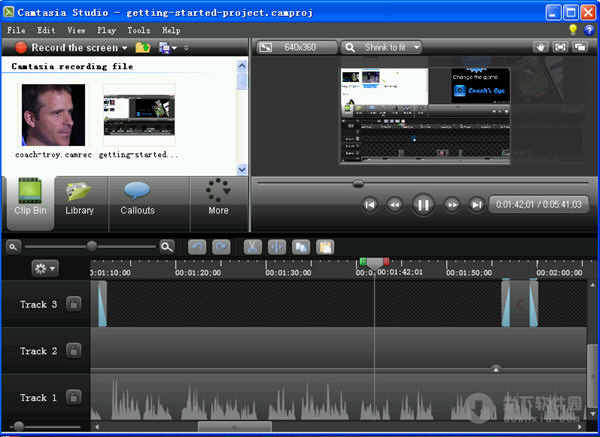Open the Clip Bin tab
Screen dimensions: 600x437
click(30, 203)
